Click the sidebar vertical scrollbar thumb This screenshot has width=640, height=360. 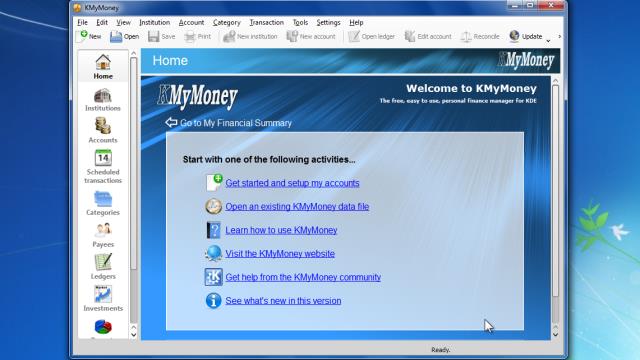click(133, 163)
